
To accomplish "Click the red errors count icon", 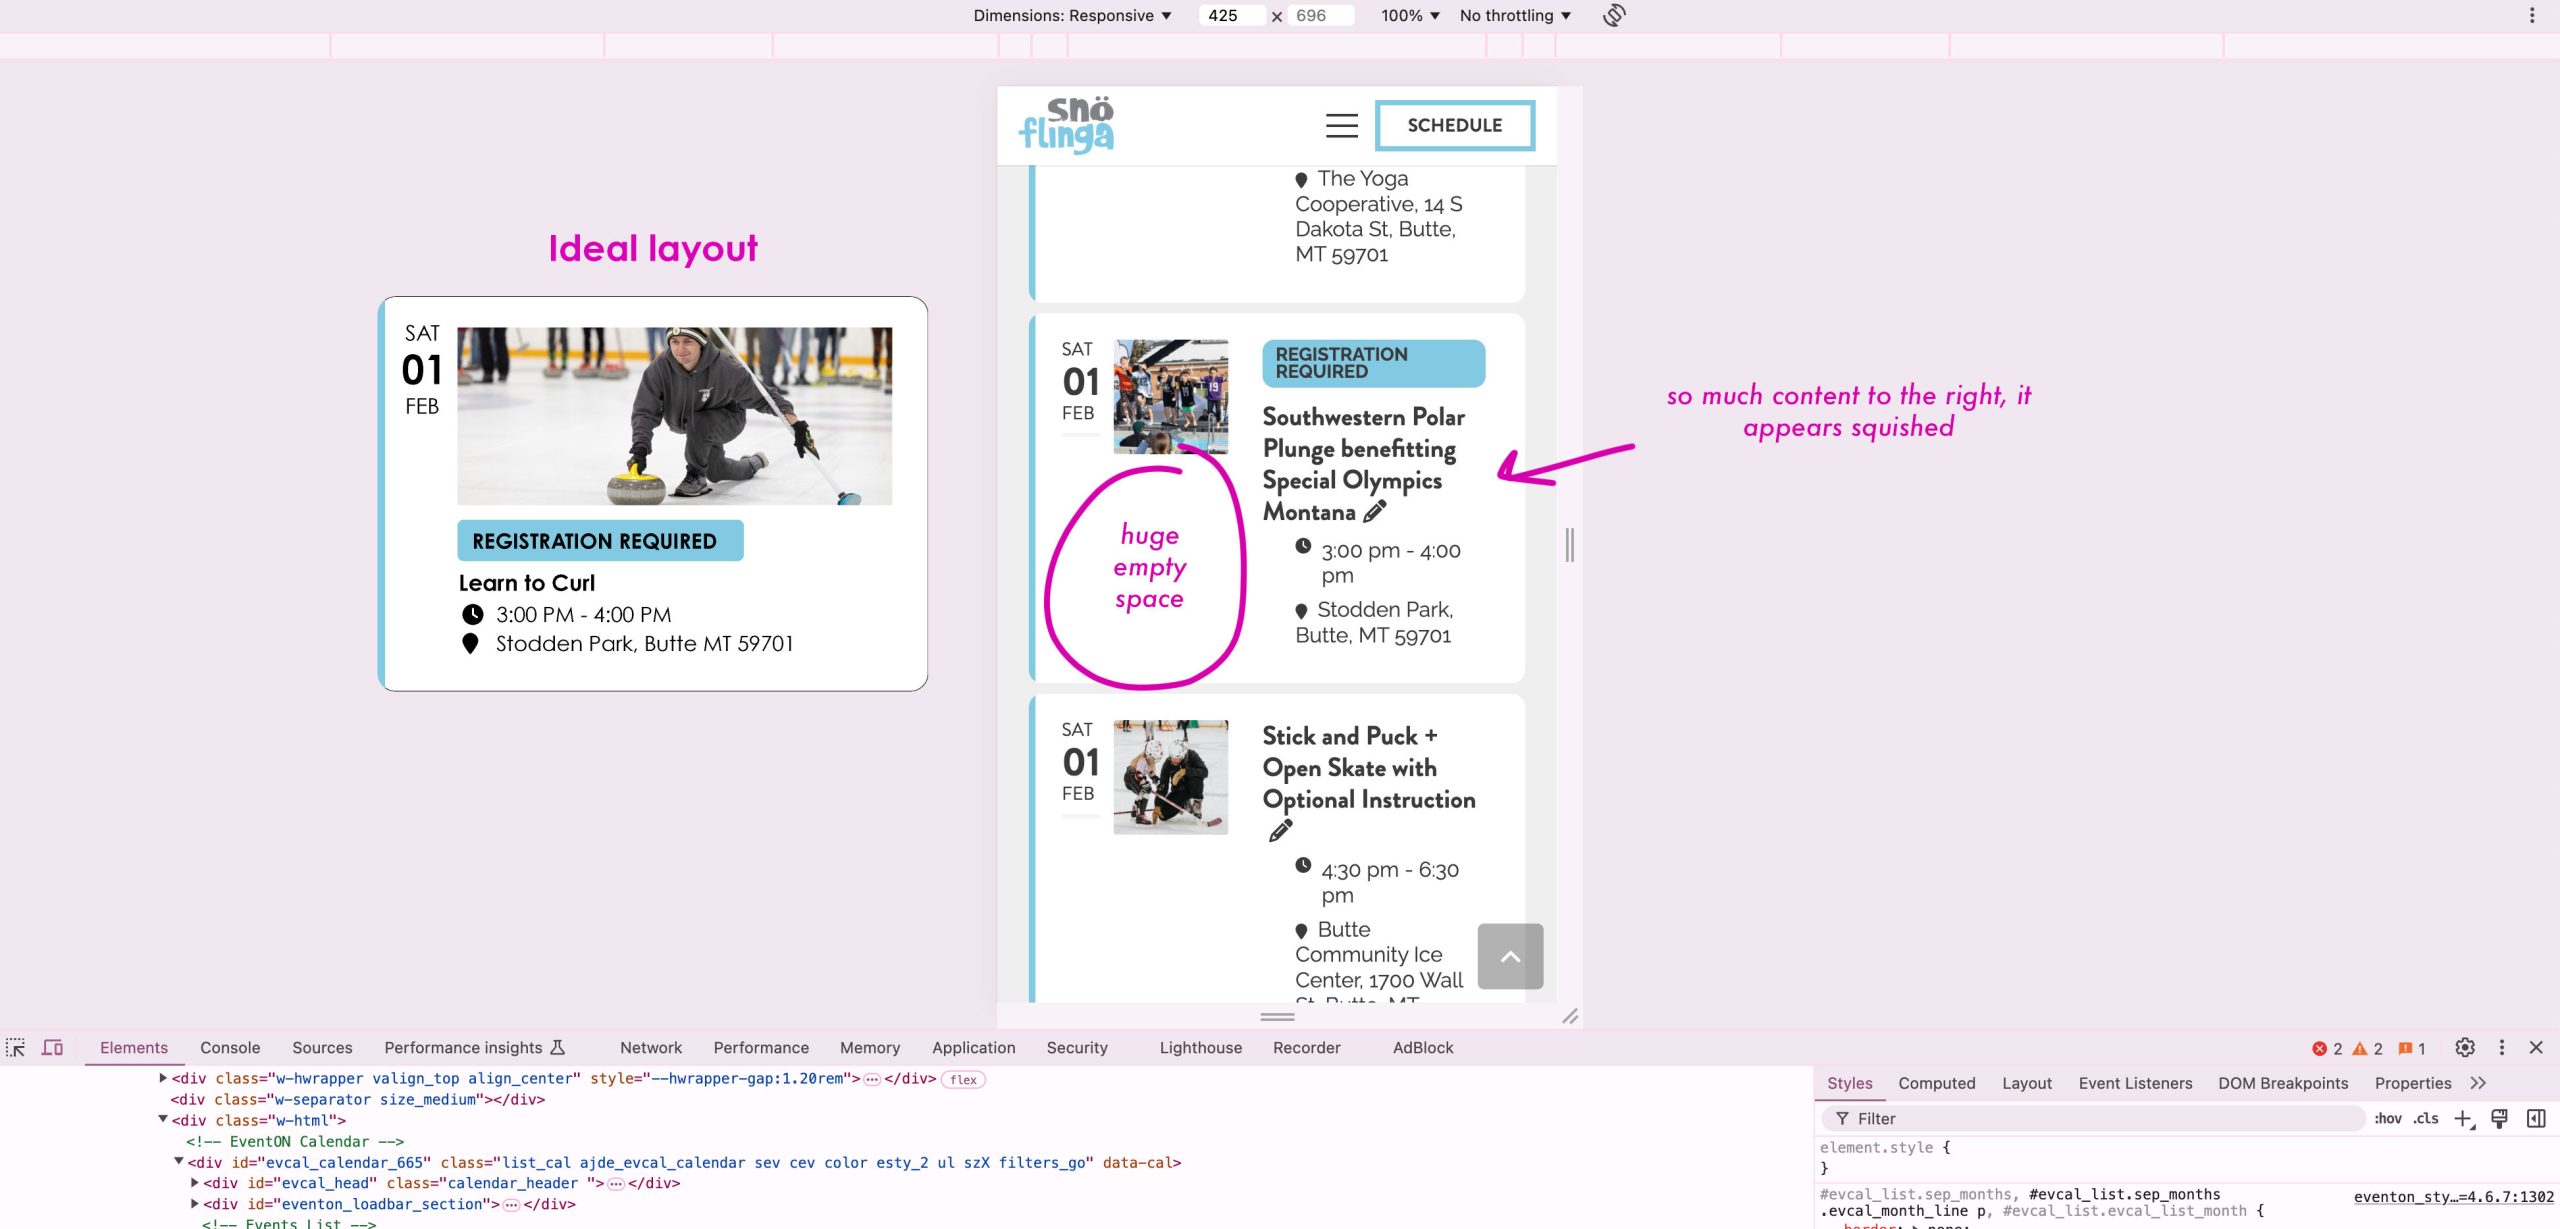I will point(2319,1048).
